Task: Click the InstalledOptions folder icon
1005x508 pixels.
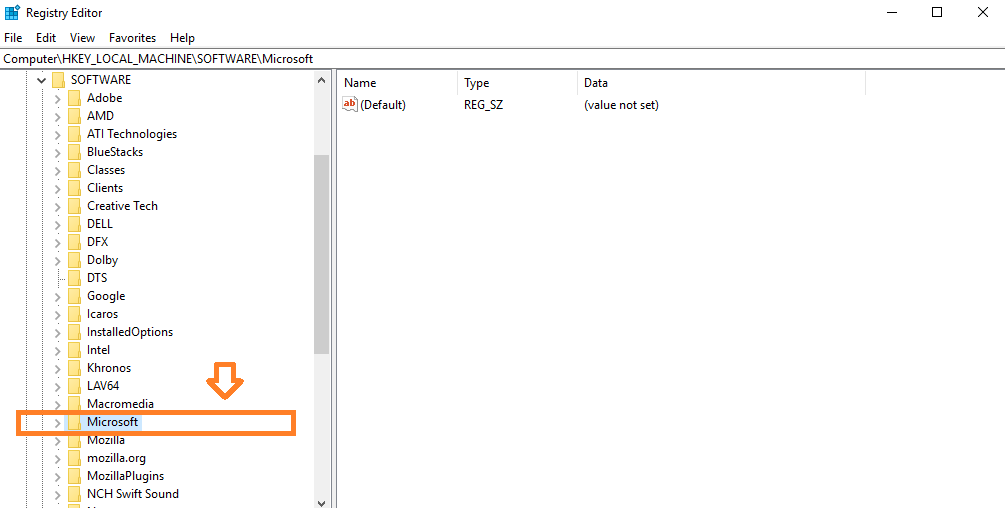Action: [x=74, y=332]
